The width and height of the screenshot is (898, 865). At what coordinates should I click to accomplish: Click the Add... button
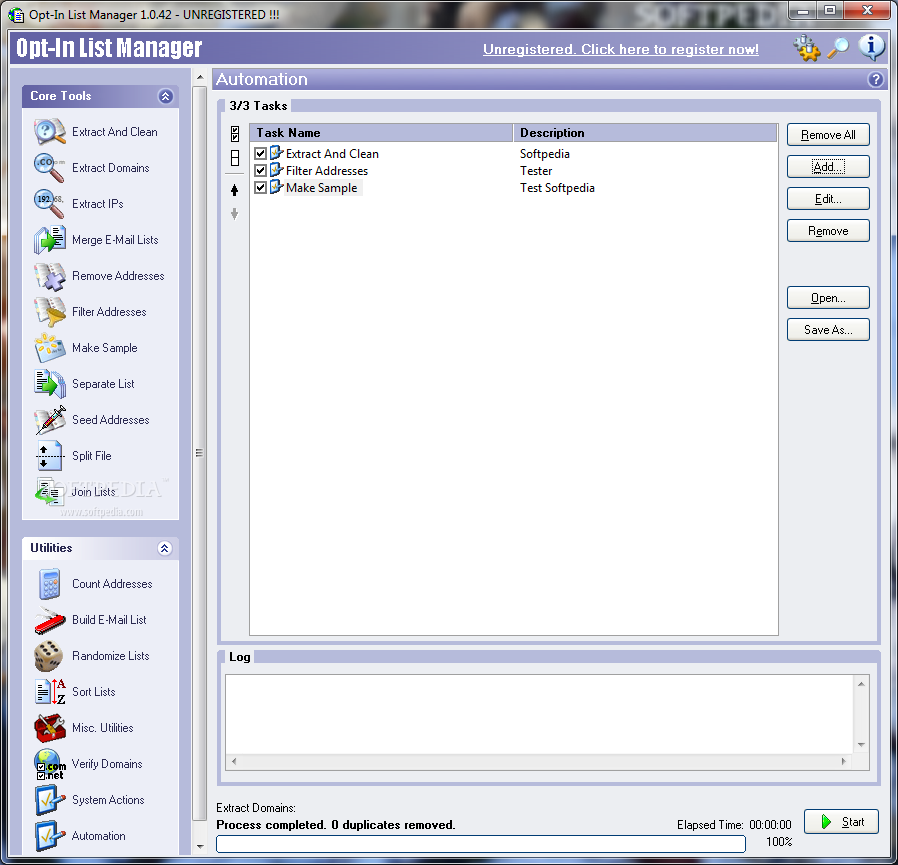(828, 167)
